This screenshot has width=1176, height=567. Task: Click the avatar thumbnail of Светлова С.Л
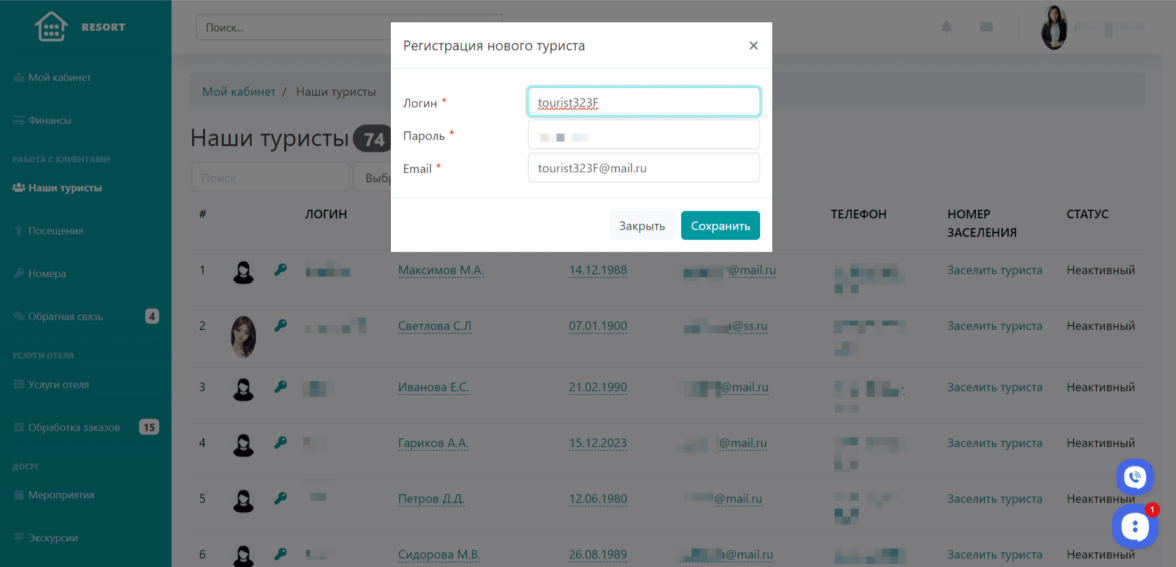coord(243,336)
